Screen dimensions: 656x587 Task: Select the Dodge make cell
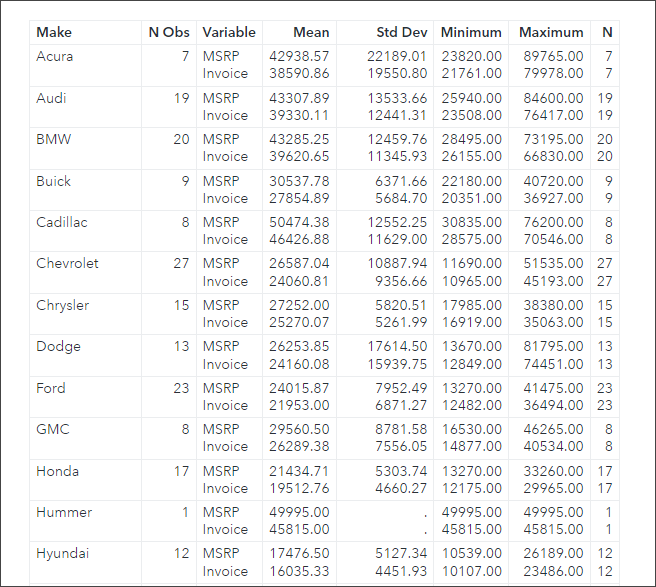point(58,347)
